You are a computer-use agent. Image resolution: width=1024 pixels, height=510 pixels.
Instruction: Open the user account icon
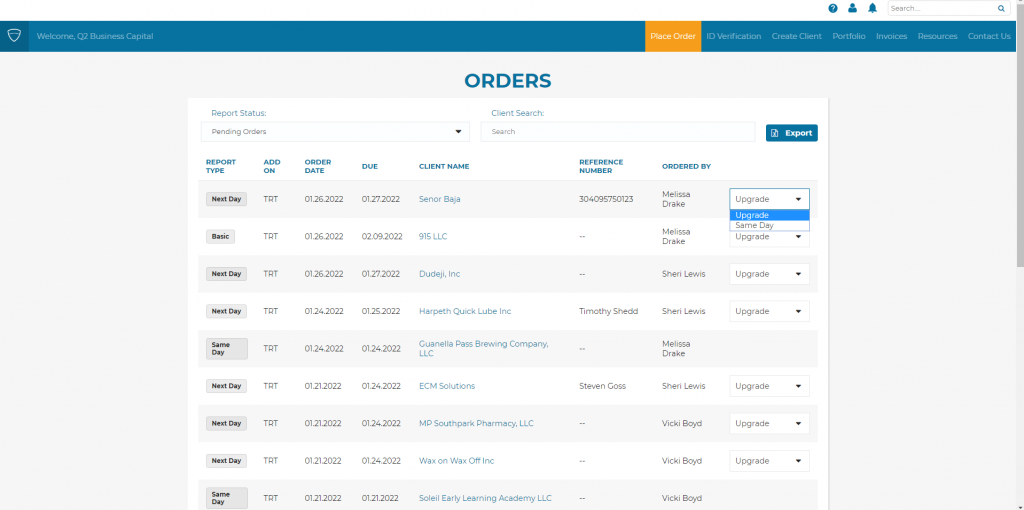point(852,8)
